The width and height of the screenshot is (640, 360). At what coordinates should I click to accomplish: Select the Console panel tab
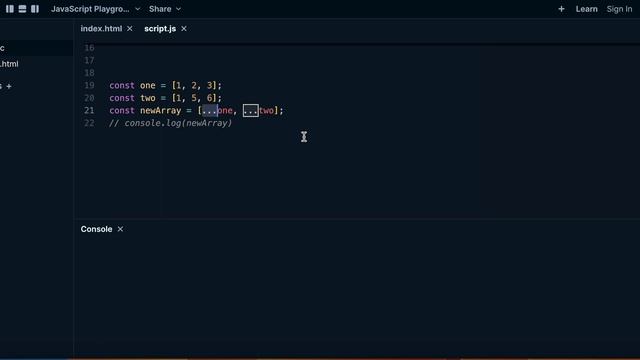click(x=96, y=229)
